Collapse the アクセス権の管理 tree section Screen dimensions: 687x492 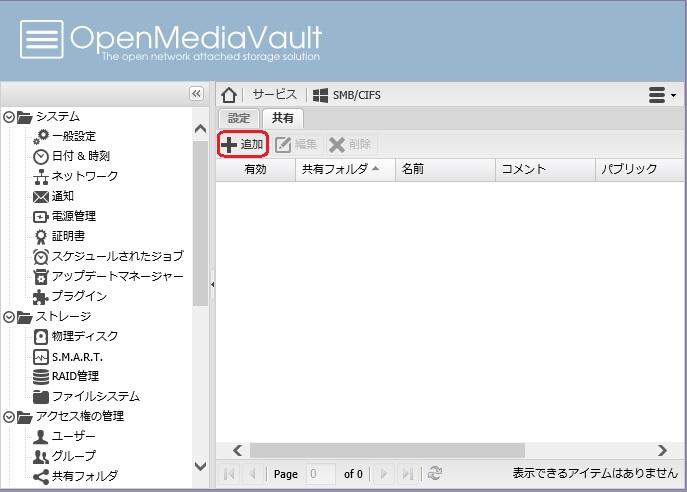[9, 417]
